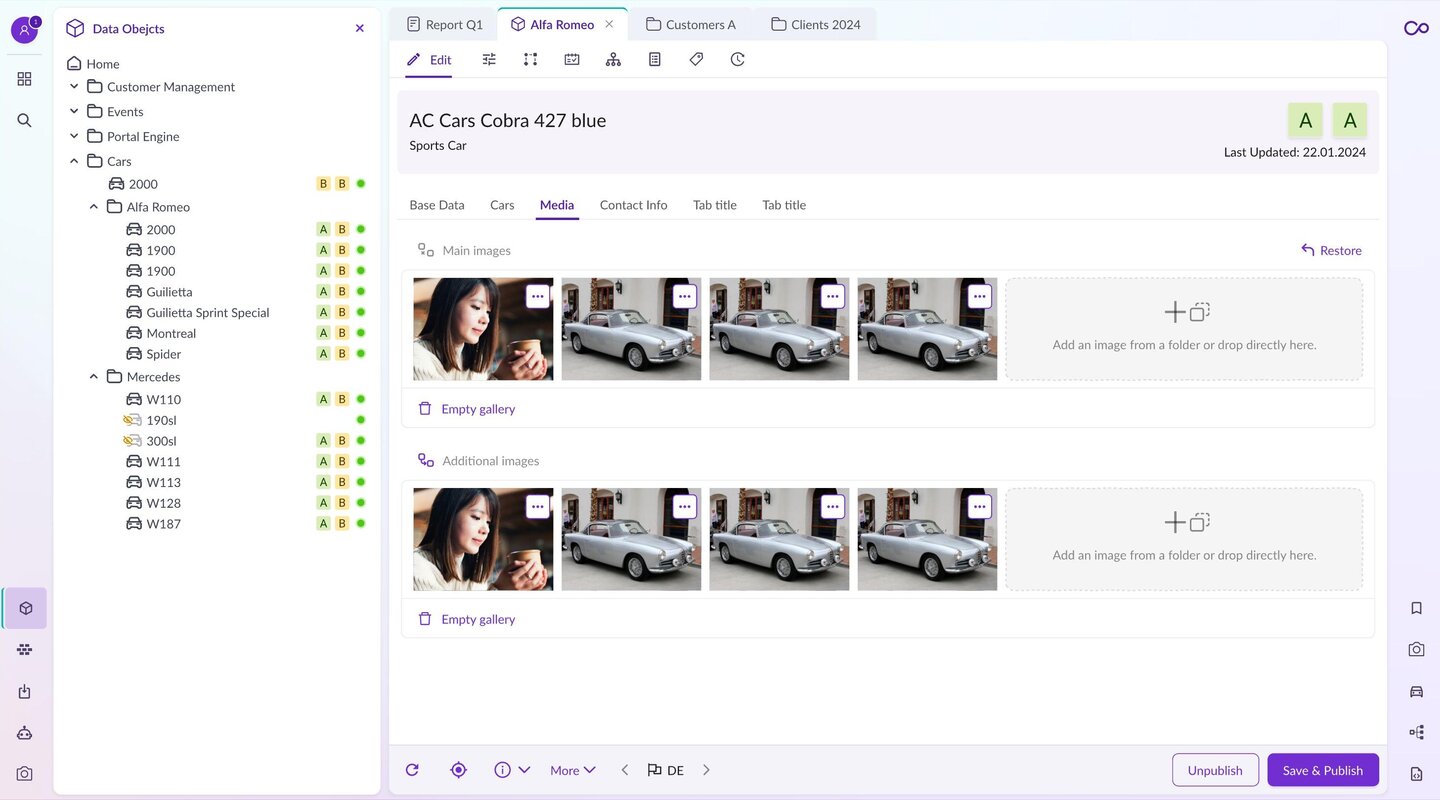Viewport: 1440px width, 800px height.
Task: Click the Save & Publish button
Action: coord(1322,770)
